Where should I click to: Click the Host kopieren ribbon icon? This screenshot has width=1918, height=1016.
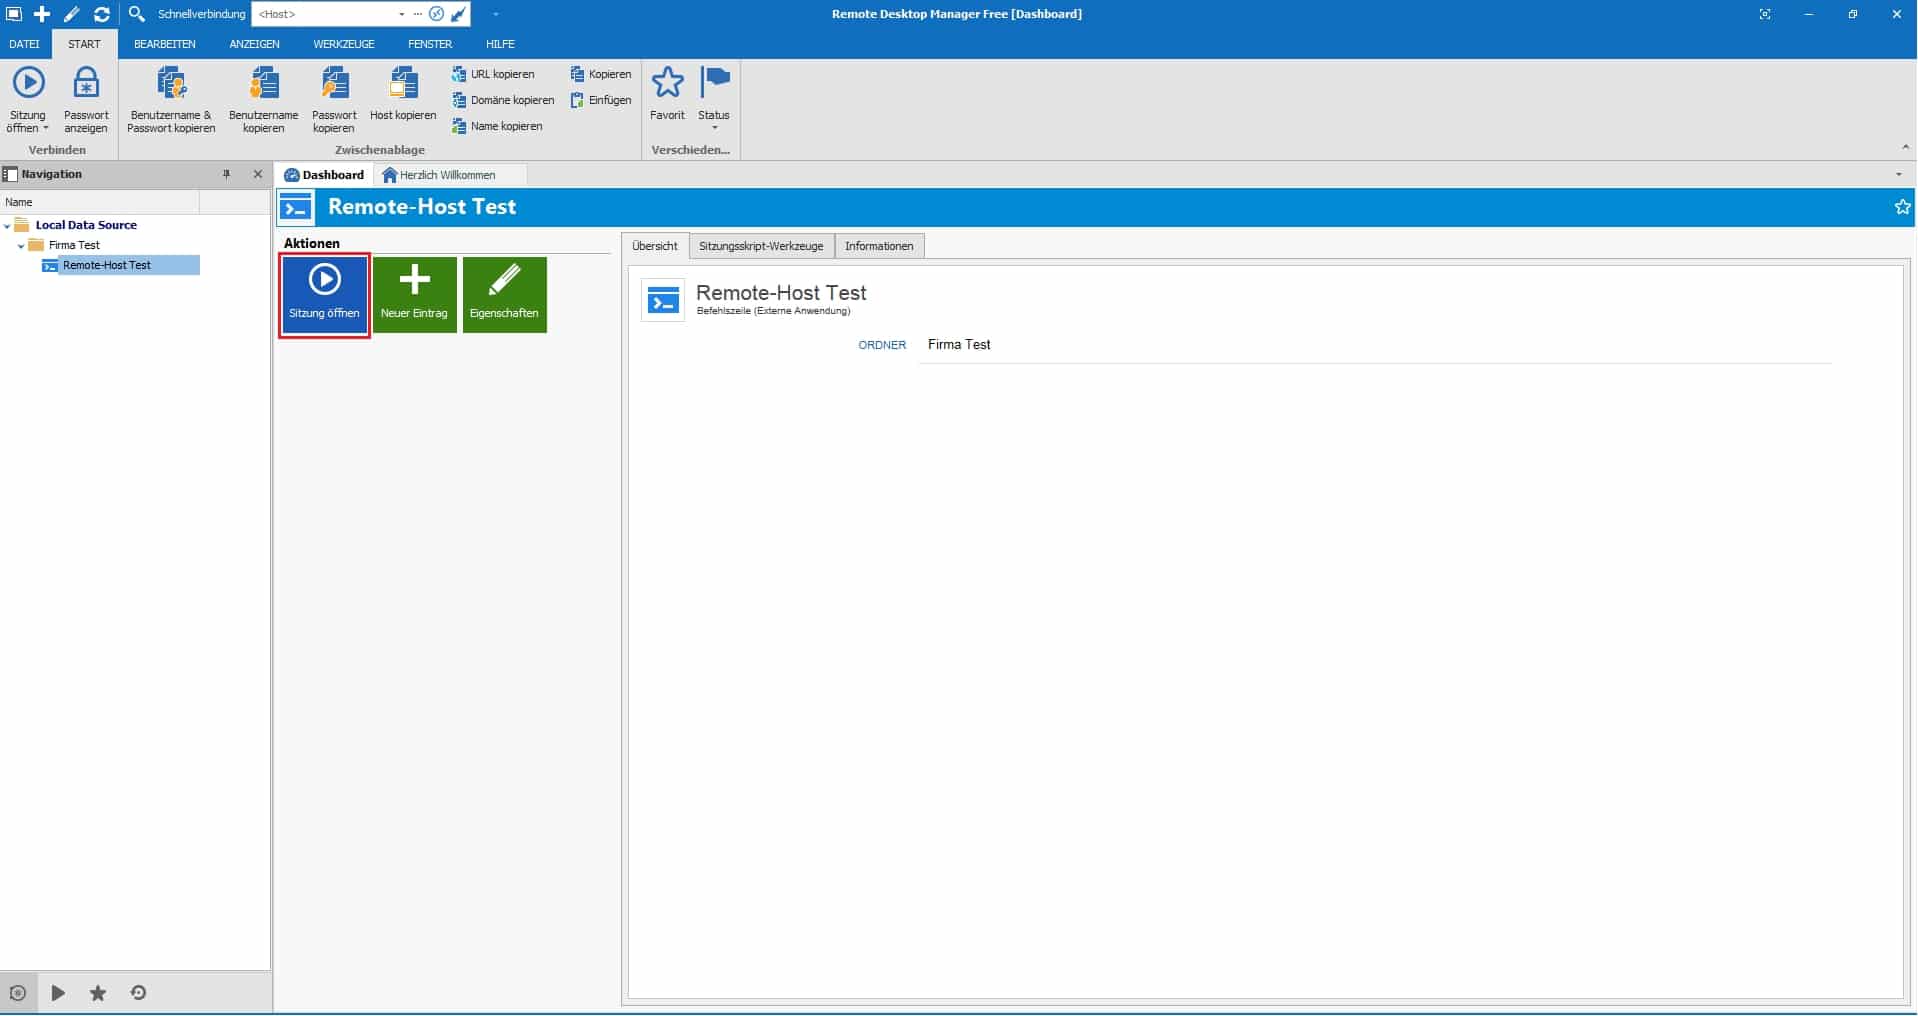(x=403, y=84)
